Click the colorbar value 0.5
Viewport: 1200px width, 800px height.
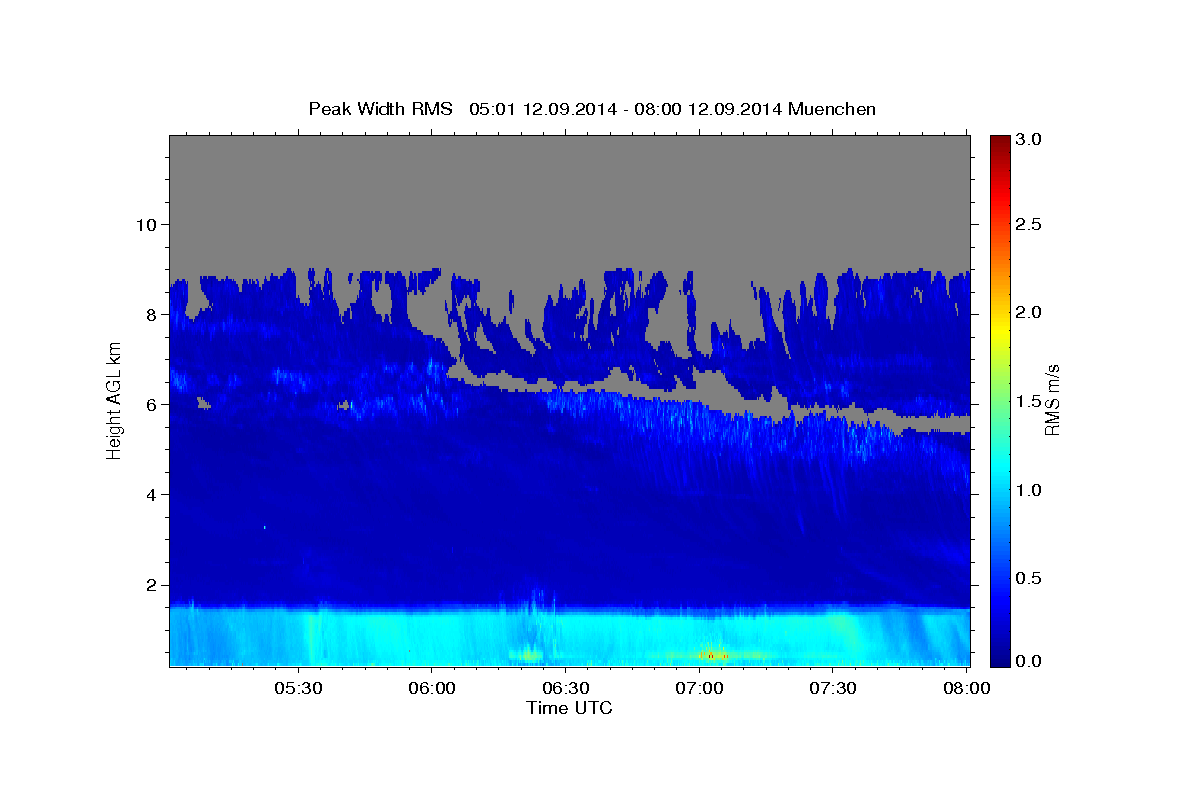point(1028,578)
